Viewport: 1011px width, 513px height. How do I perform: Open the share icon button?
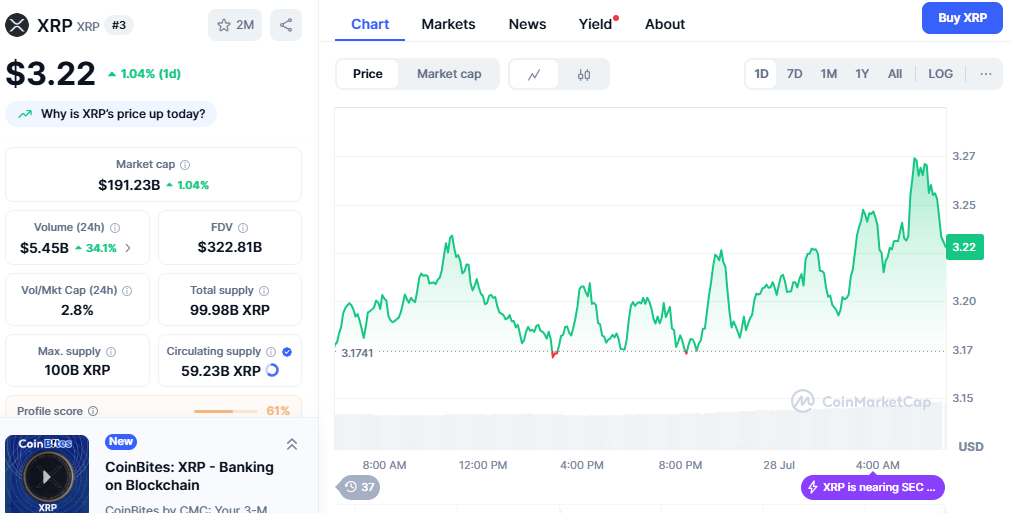tap(286, 25)
